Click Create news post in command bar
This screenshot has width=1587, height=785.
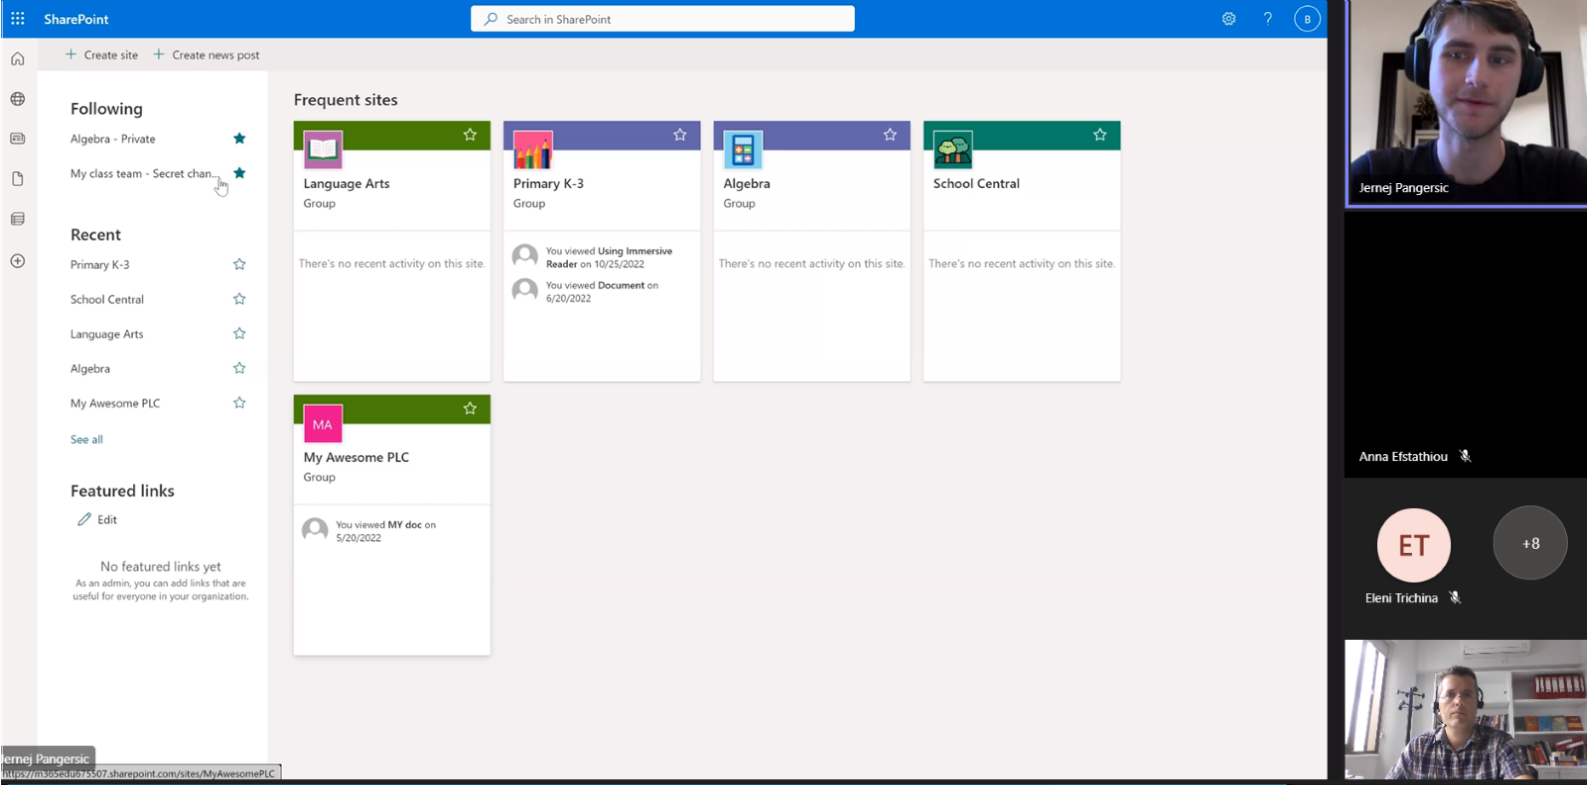tap(207, 55)
